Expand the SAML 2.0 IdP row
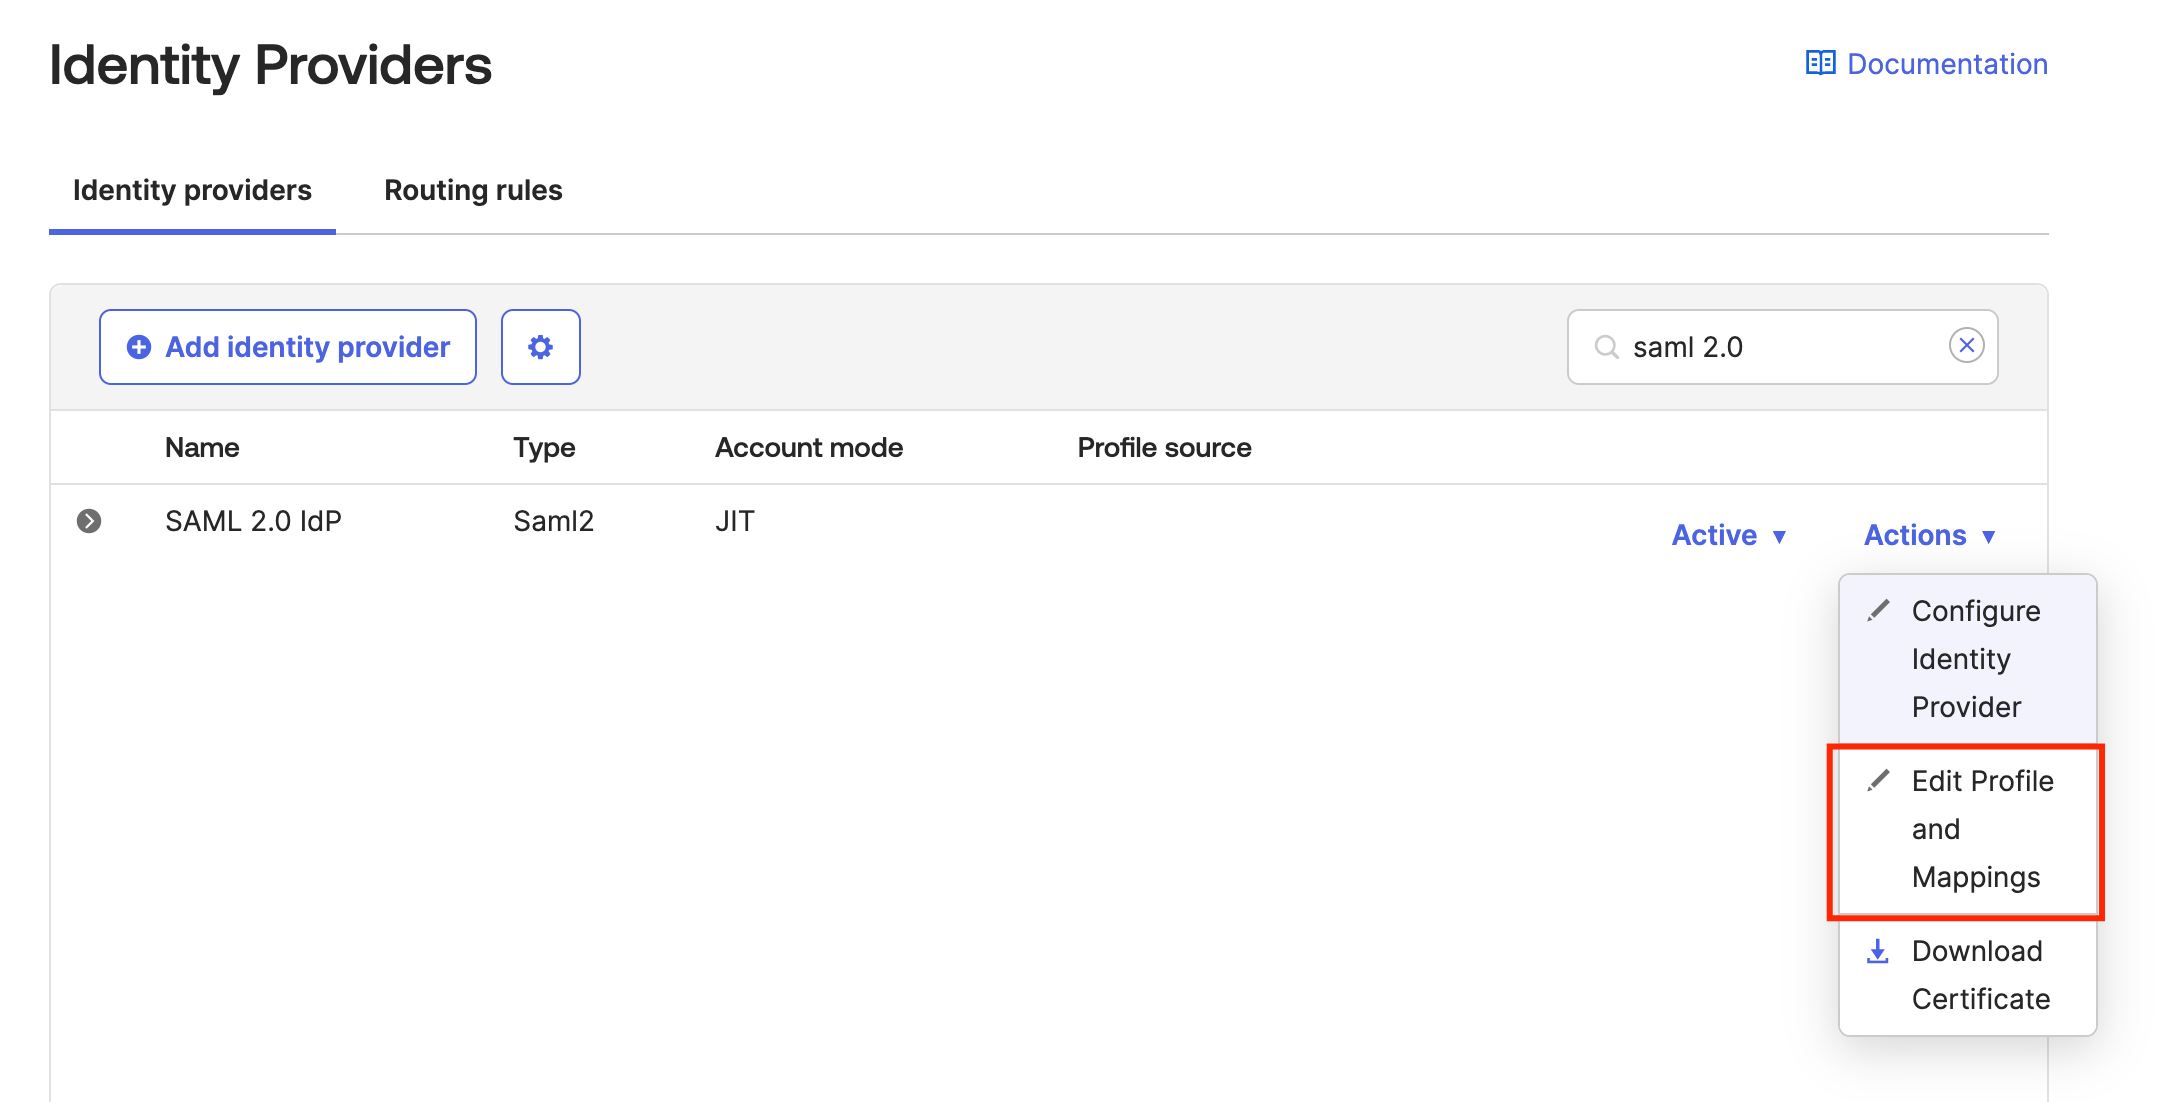 pyautogui.click(x=89, y=521)
